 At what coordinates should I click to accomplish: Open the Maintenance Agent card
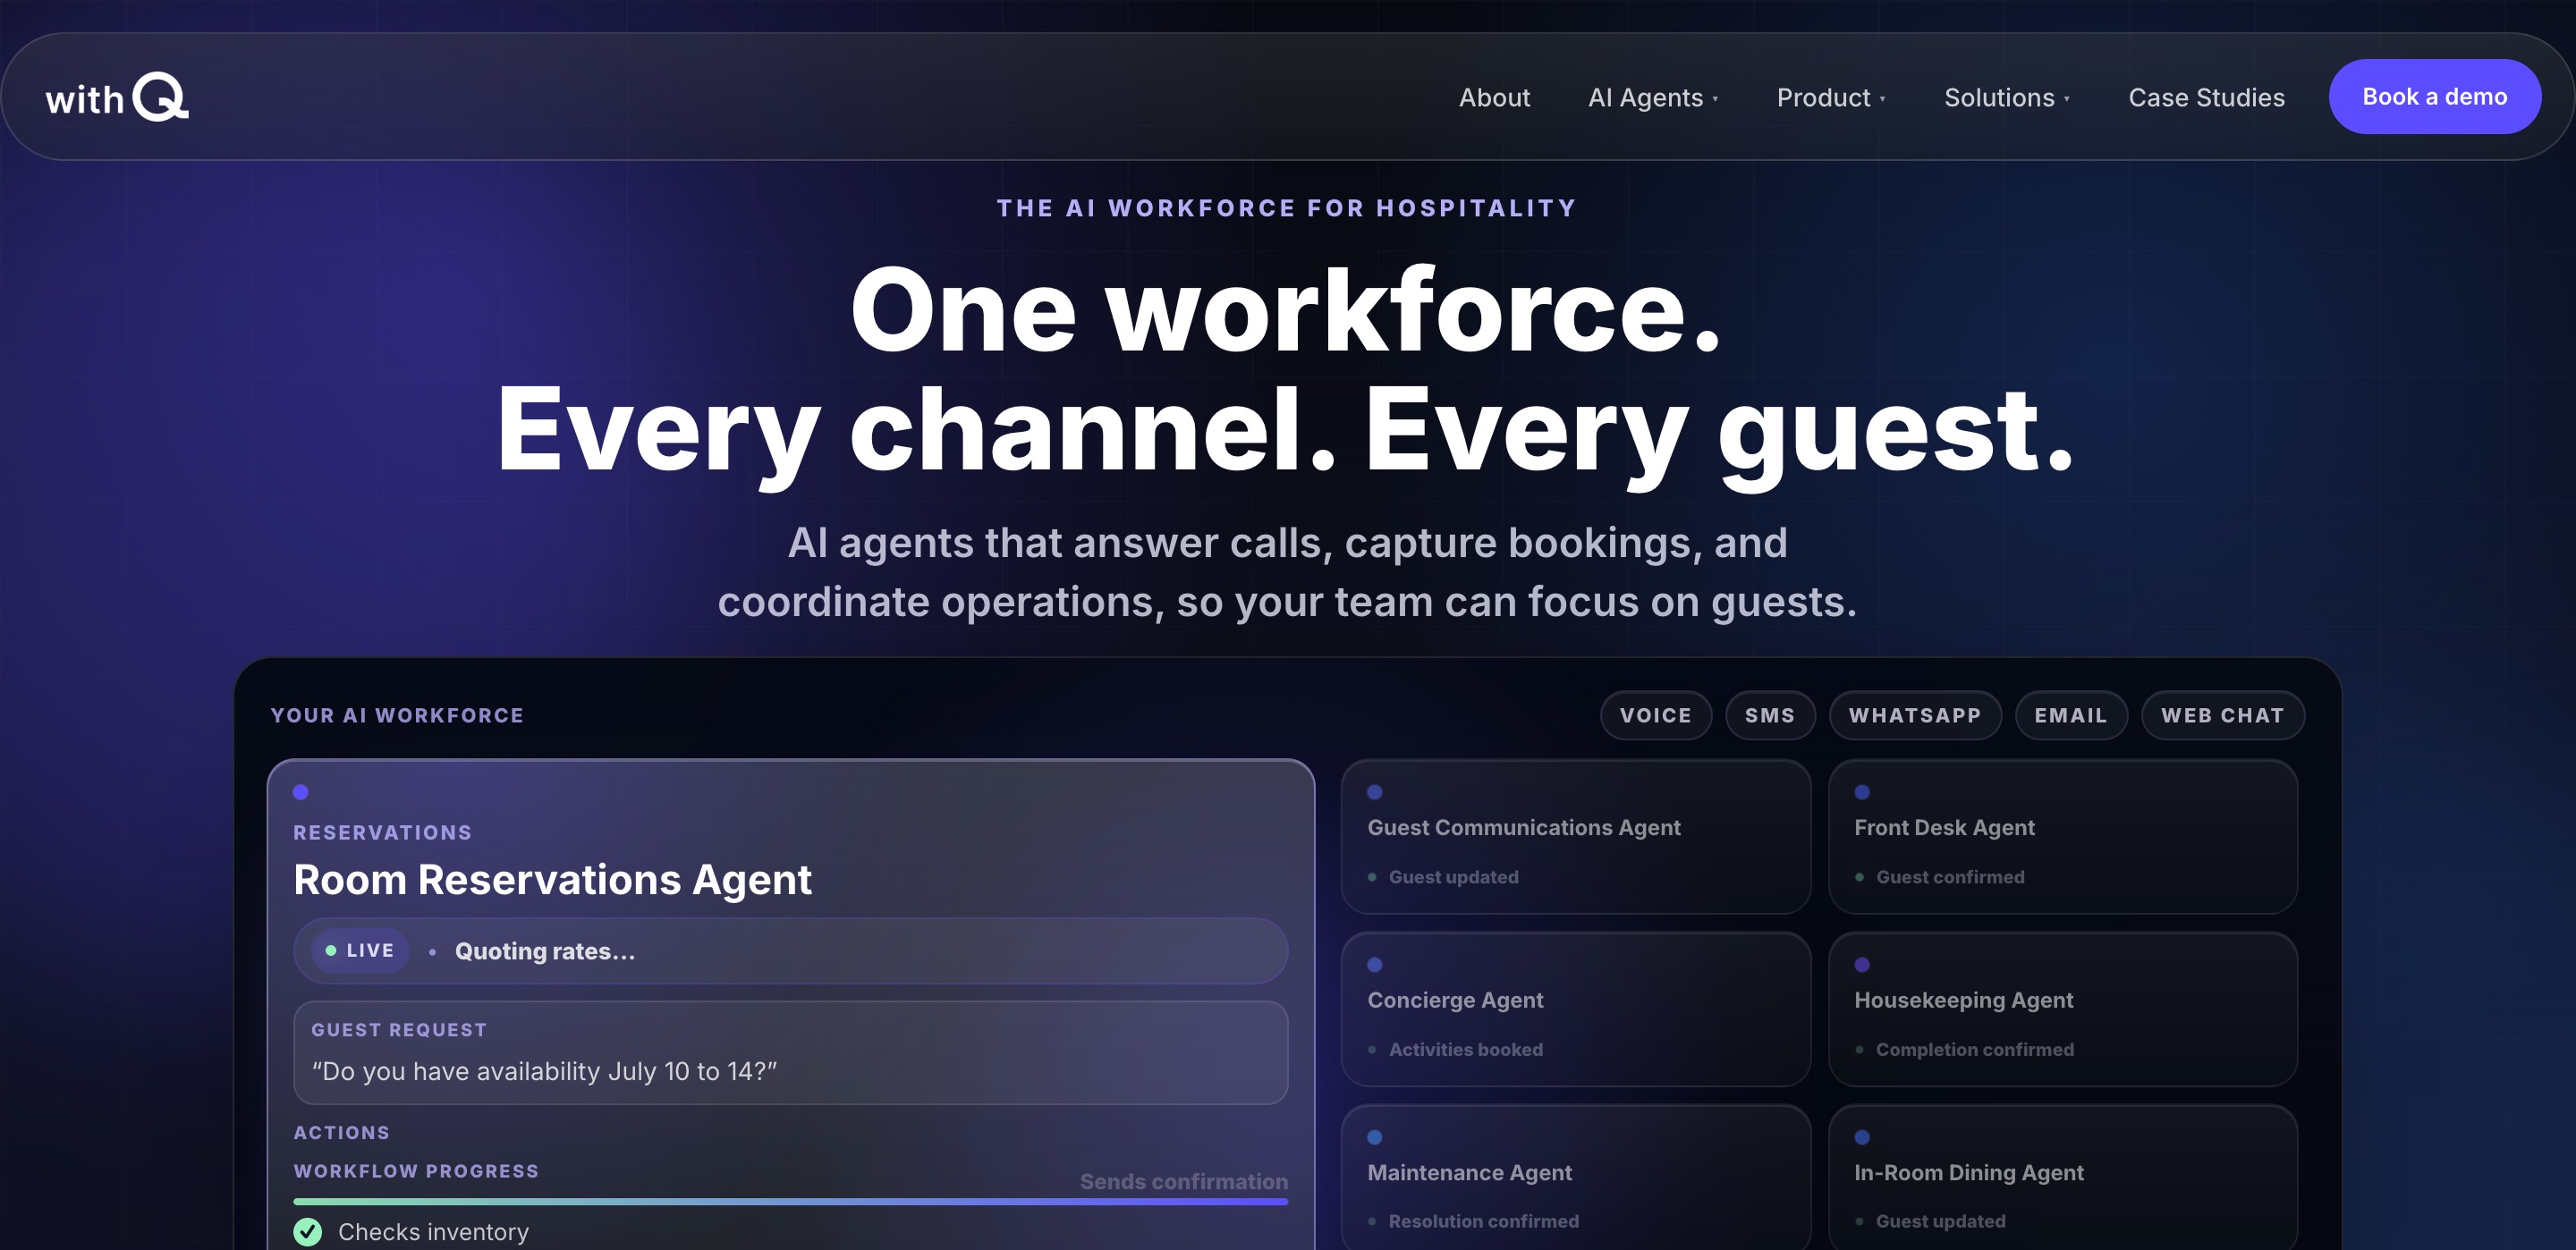coord(1576,1178)
